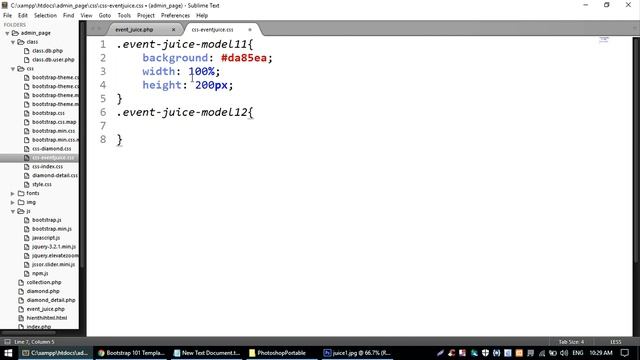Screen dimensions: 640x360
Task: Click the js folder icon
Action: pyautogui.click(x=21, y=211)
